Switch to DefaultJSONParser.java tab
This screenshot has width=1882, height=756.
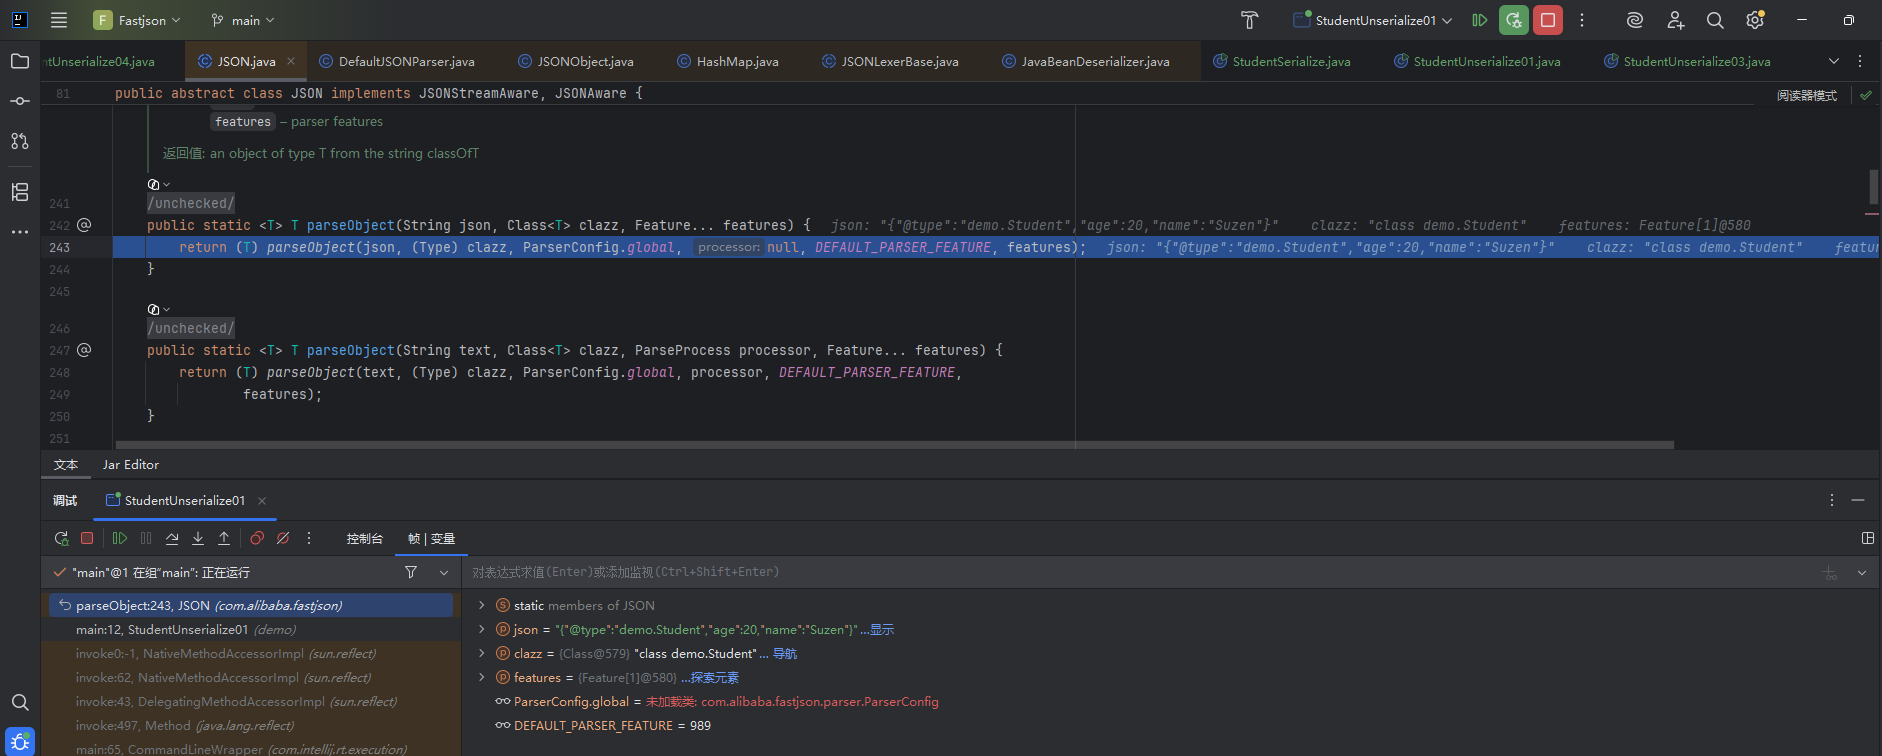click(x=397, y=61)
